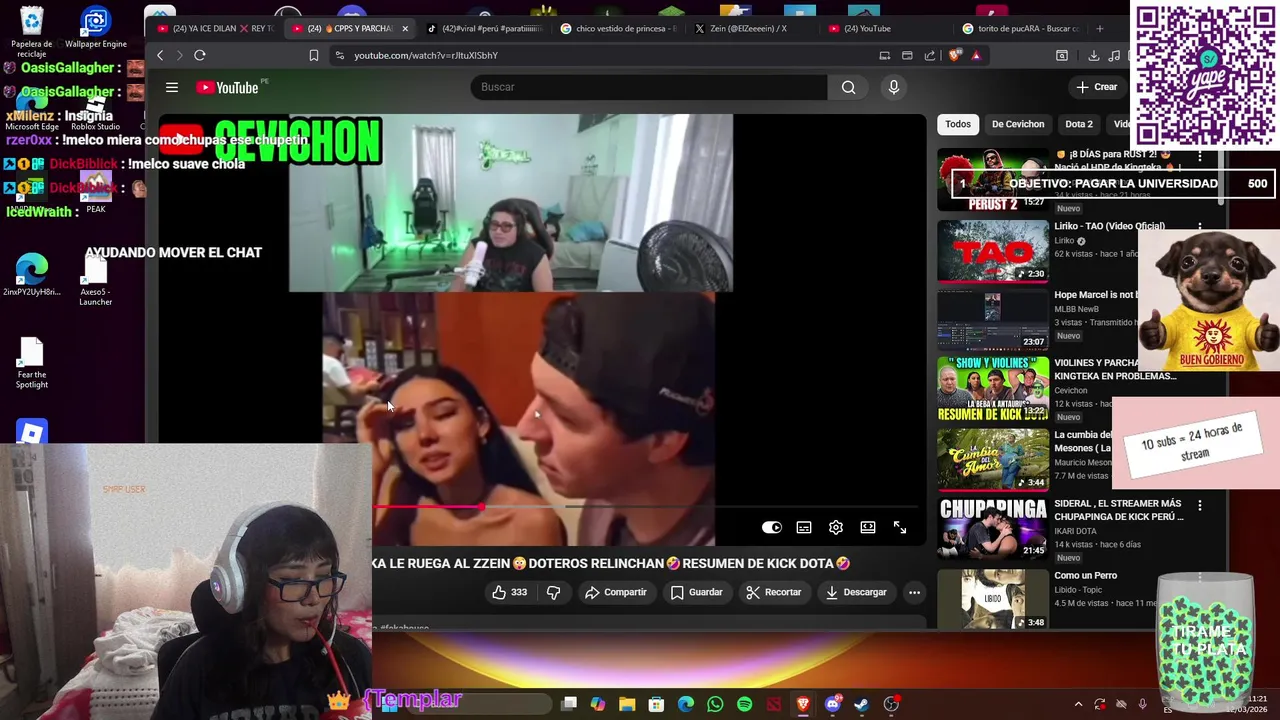The width and height of the screenshot is (1280, 720).
Task: Dislike the video with thumbs down
Action: coord(553,593)
